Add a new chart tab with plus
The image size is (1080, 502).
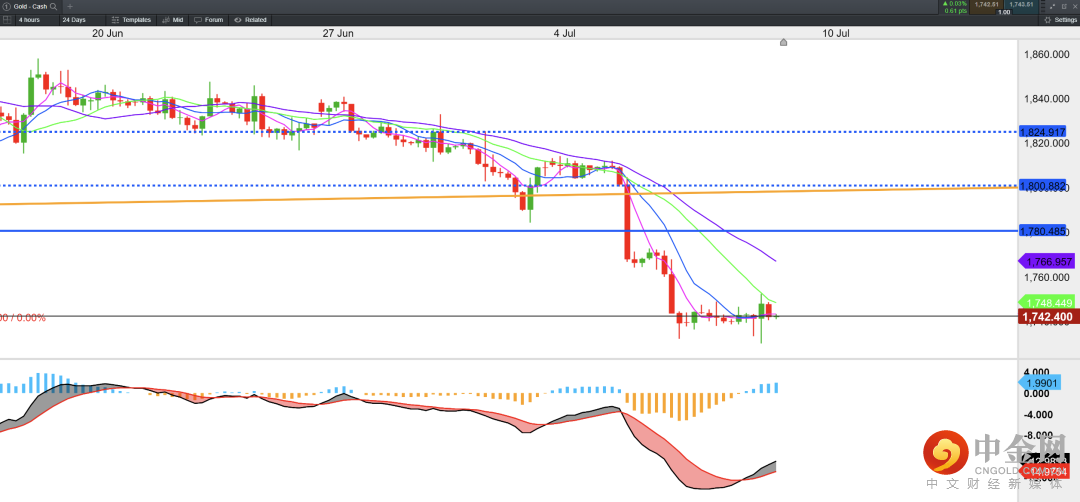70,6
